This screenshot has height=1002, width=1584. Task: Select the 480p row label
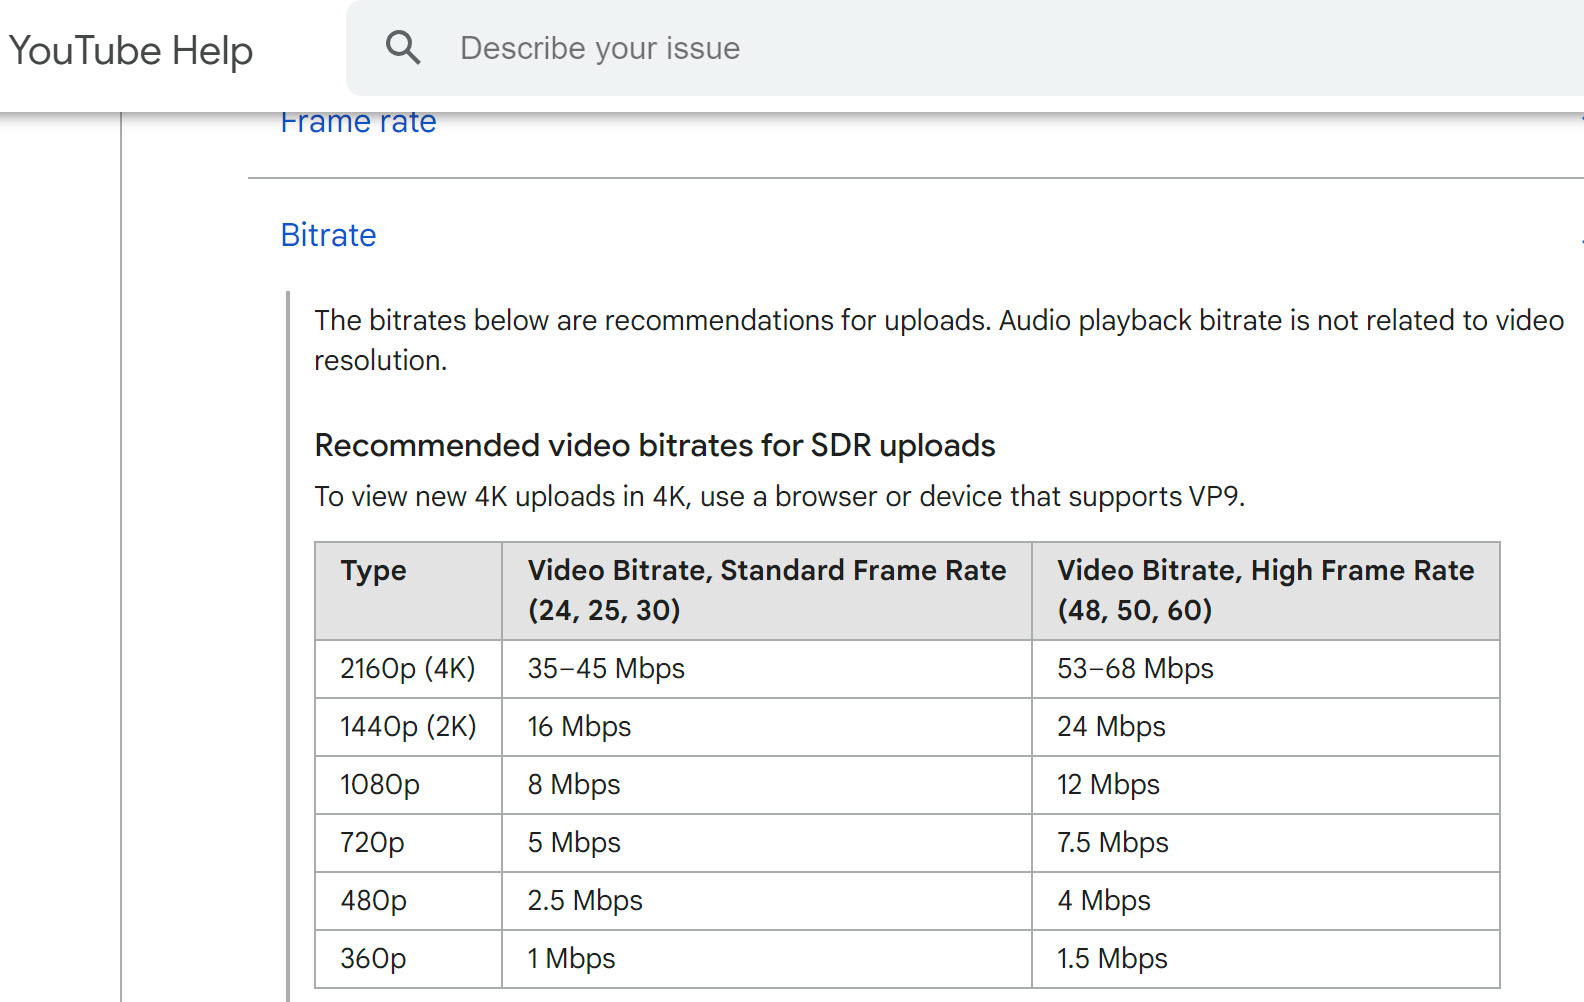pos(373,900)
